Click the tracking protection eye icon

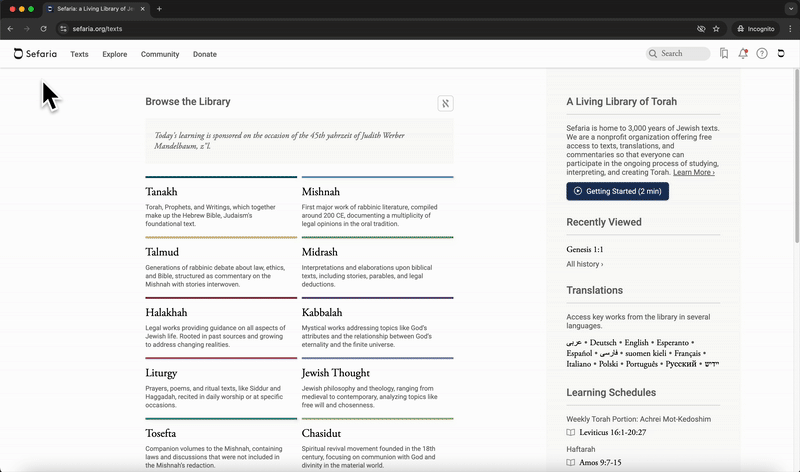click(x=700, y=29)
